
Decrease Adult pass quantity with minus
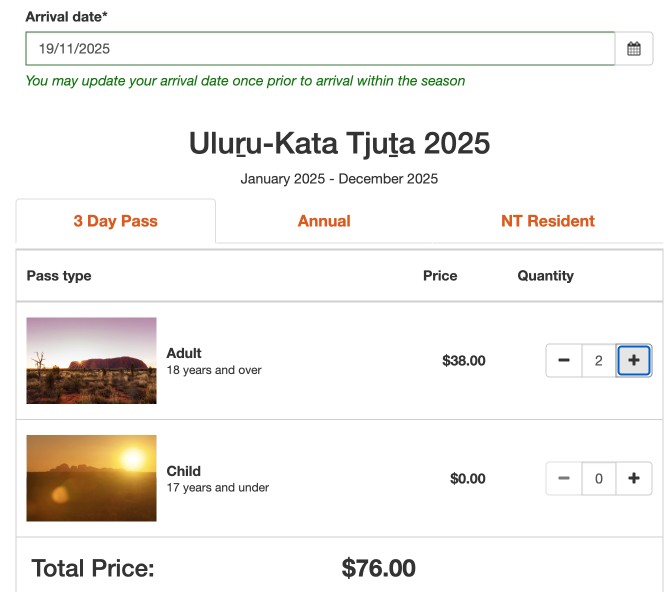click(564, 361)
